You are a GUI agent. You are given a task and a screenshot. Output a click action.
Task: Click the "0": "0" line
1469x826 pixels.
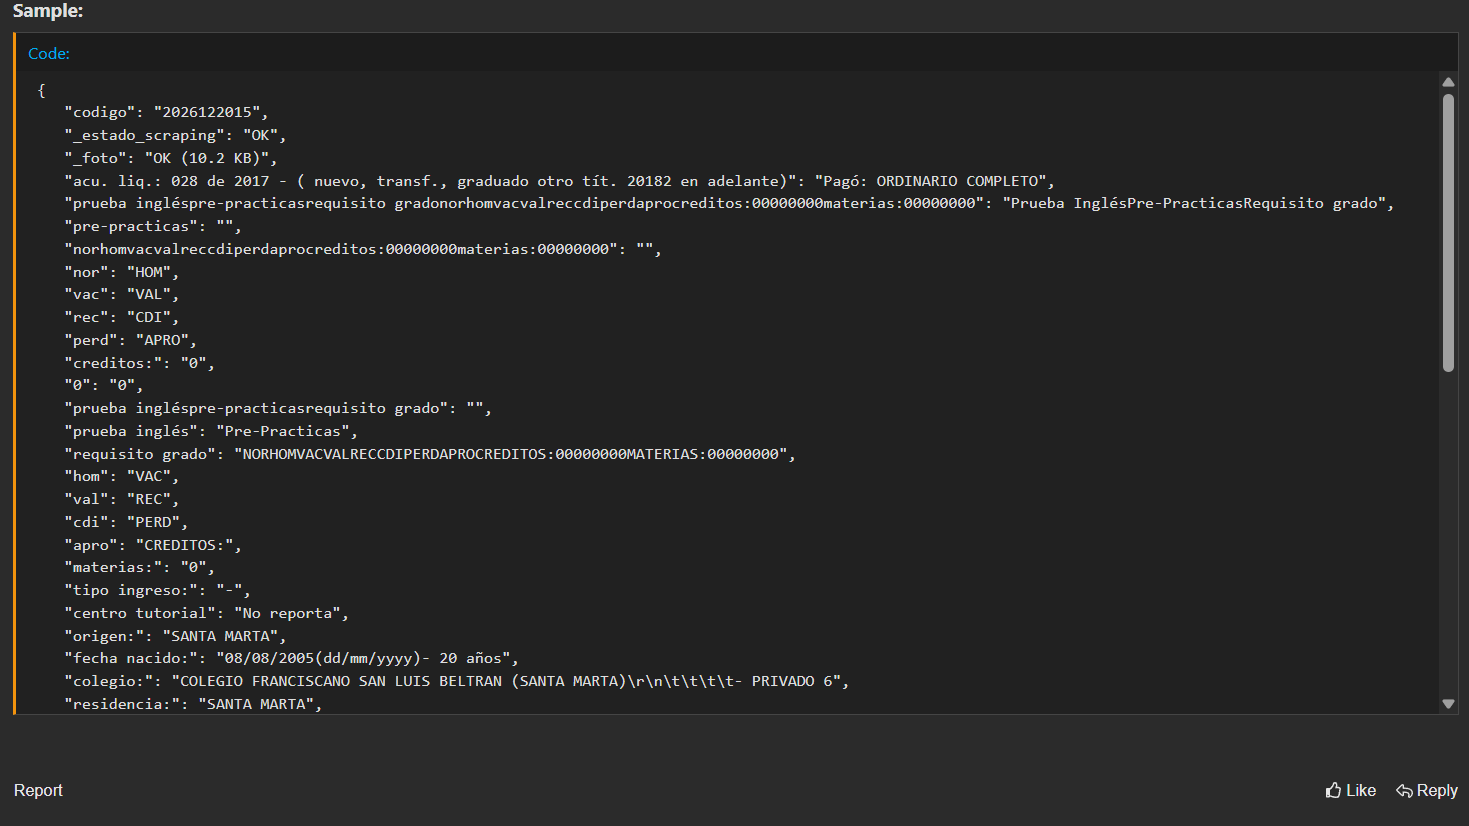(x=104, y=385)
